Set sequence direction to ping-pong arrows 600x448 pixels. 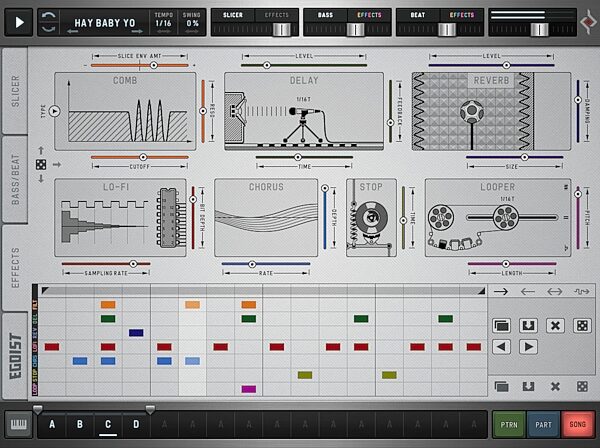tap(554, 292)
